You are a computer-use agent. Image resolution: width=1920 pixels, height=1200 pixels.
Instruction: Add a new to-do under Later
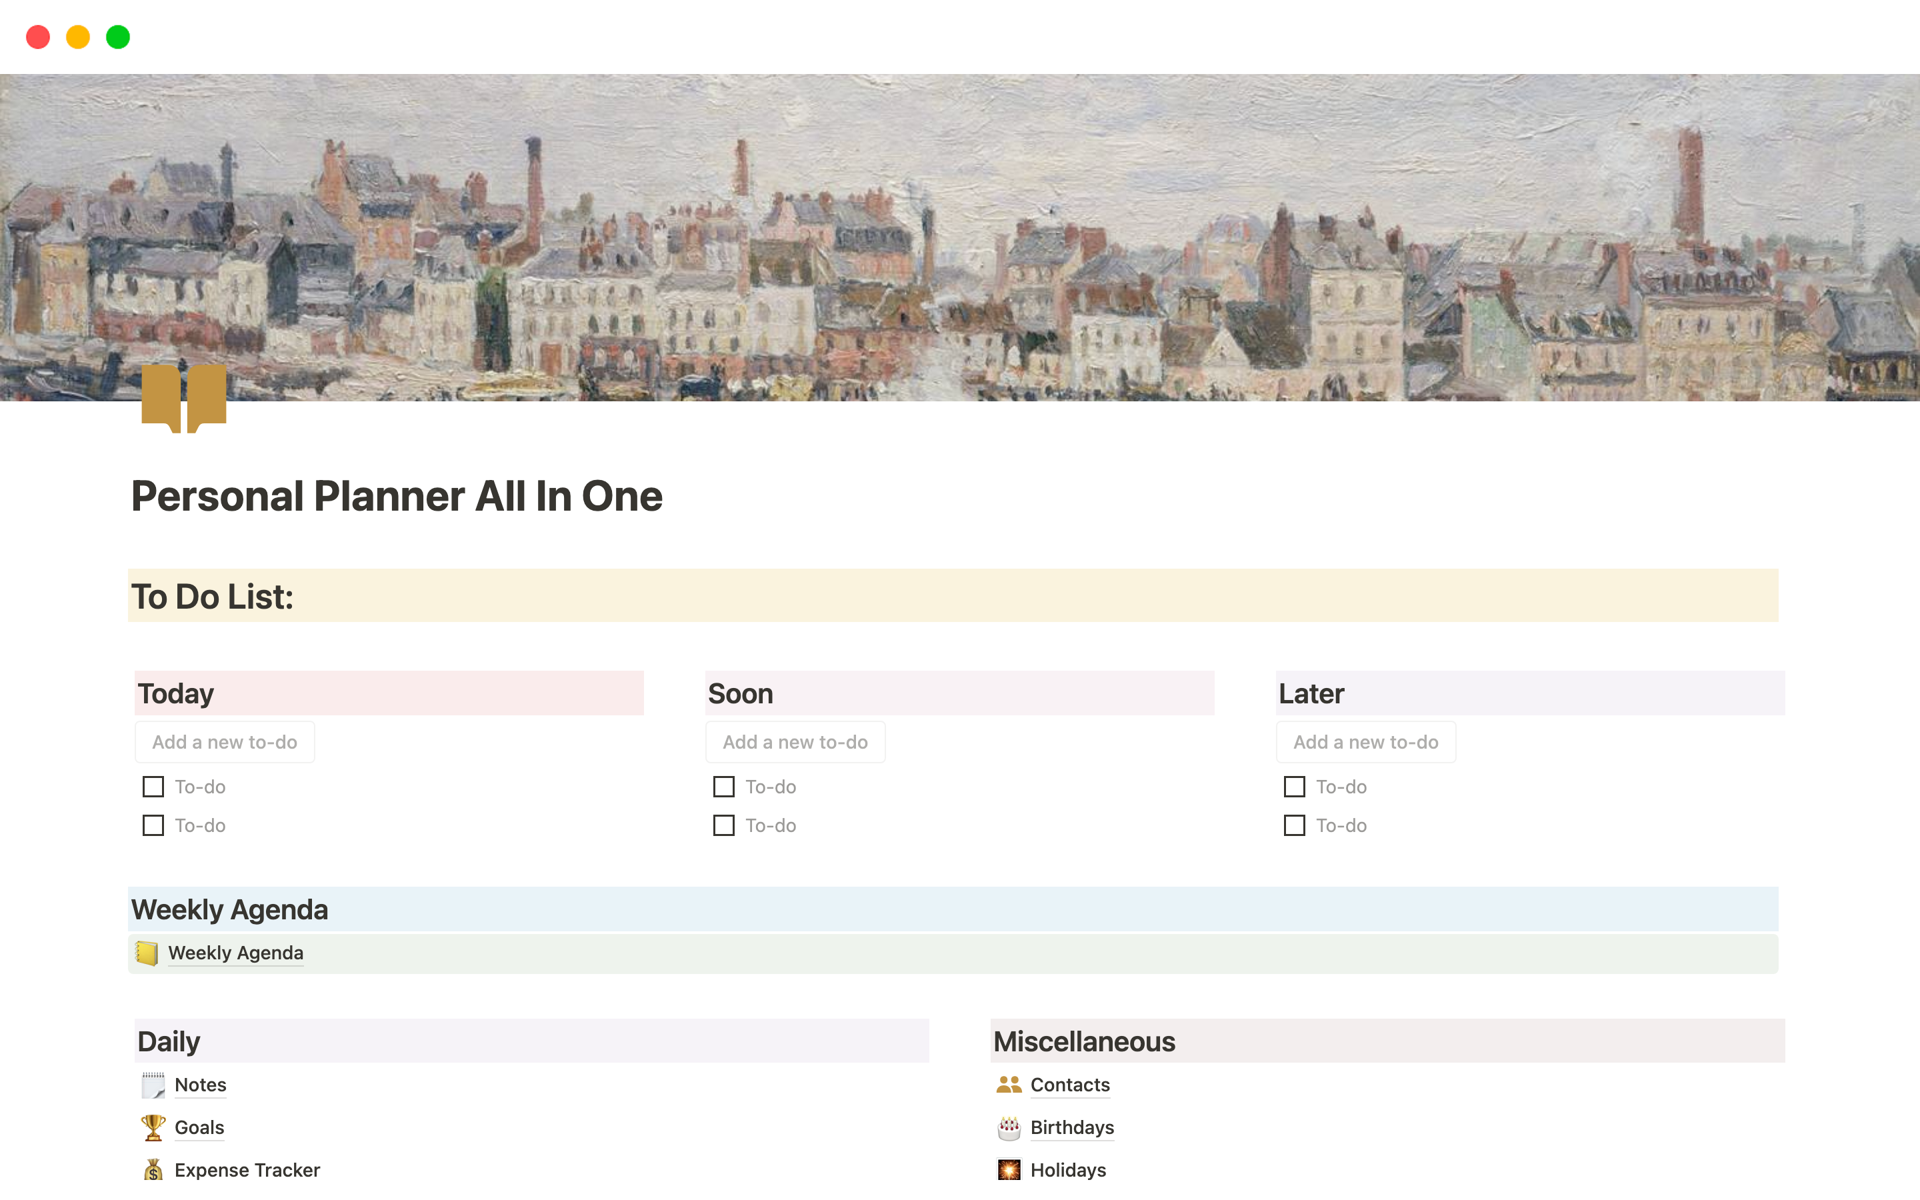coord(1365,742)
